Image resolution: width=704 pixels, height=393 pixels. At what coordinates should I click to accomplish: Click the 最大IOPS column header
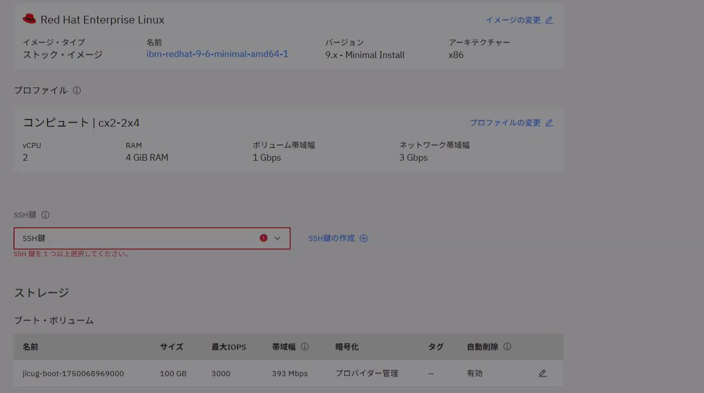tap(229, 347)
